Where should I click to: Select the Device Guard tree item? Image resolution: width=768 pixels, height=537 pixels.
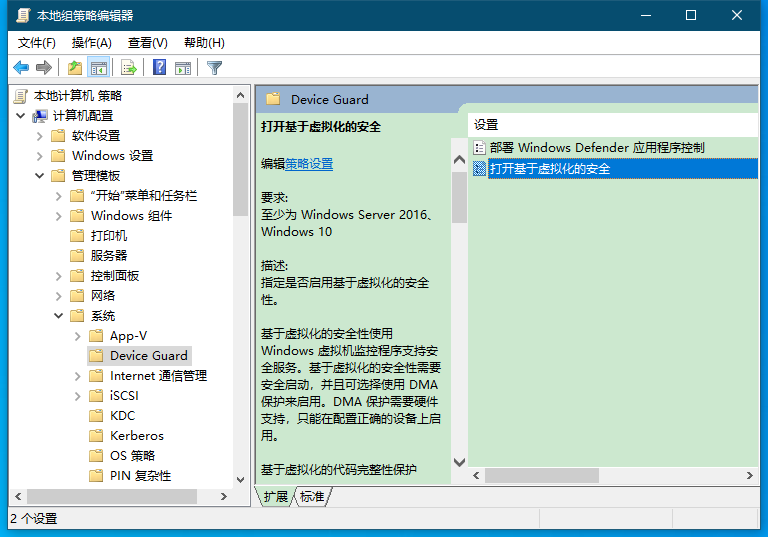pos(148,355)
